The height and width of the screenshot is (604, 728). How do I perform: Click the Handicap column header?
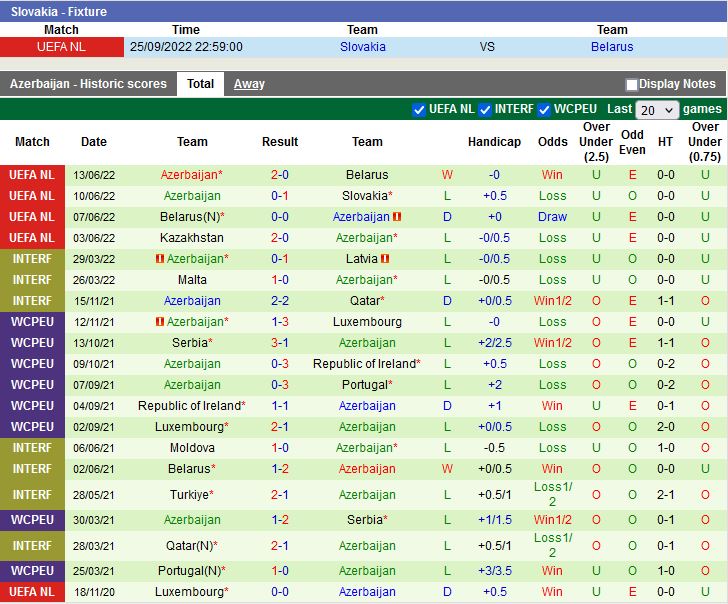(x=494, y=142)
